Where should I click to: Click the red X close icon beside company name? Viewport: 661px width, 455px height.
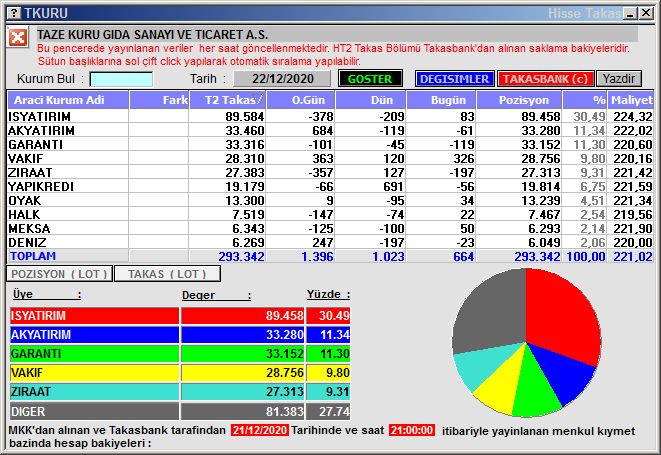(18, 38)
